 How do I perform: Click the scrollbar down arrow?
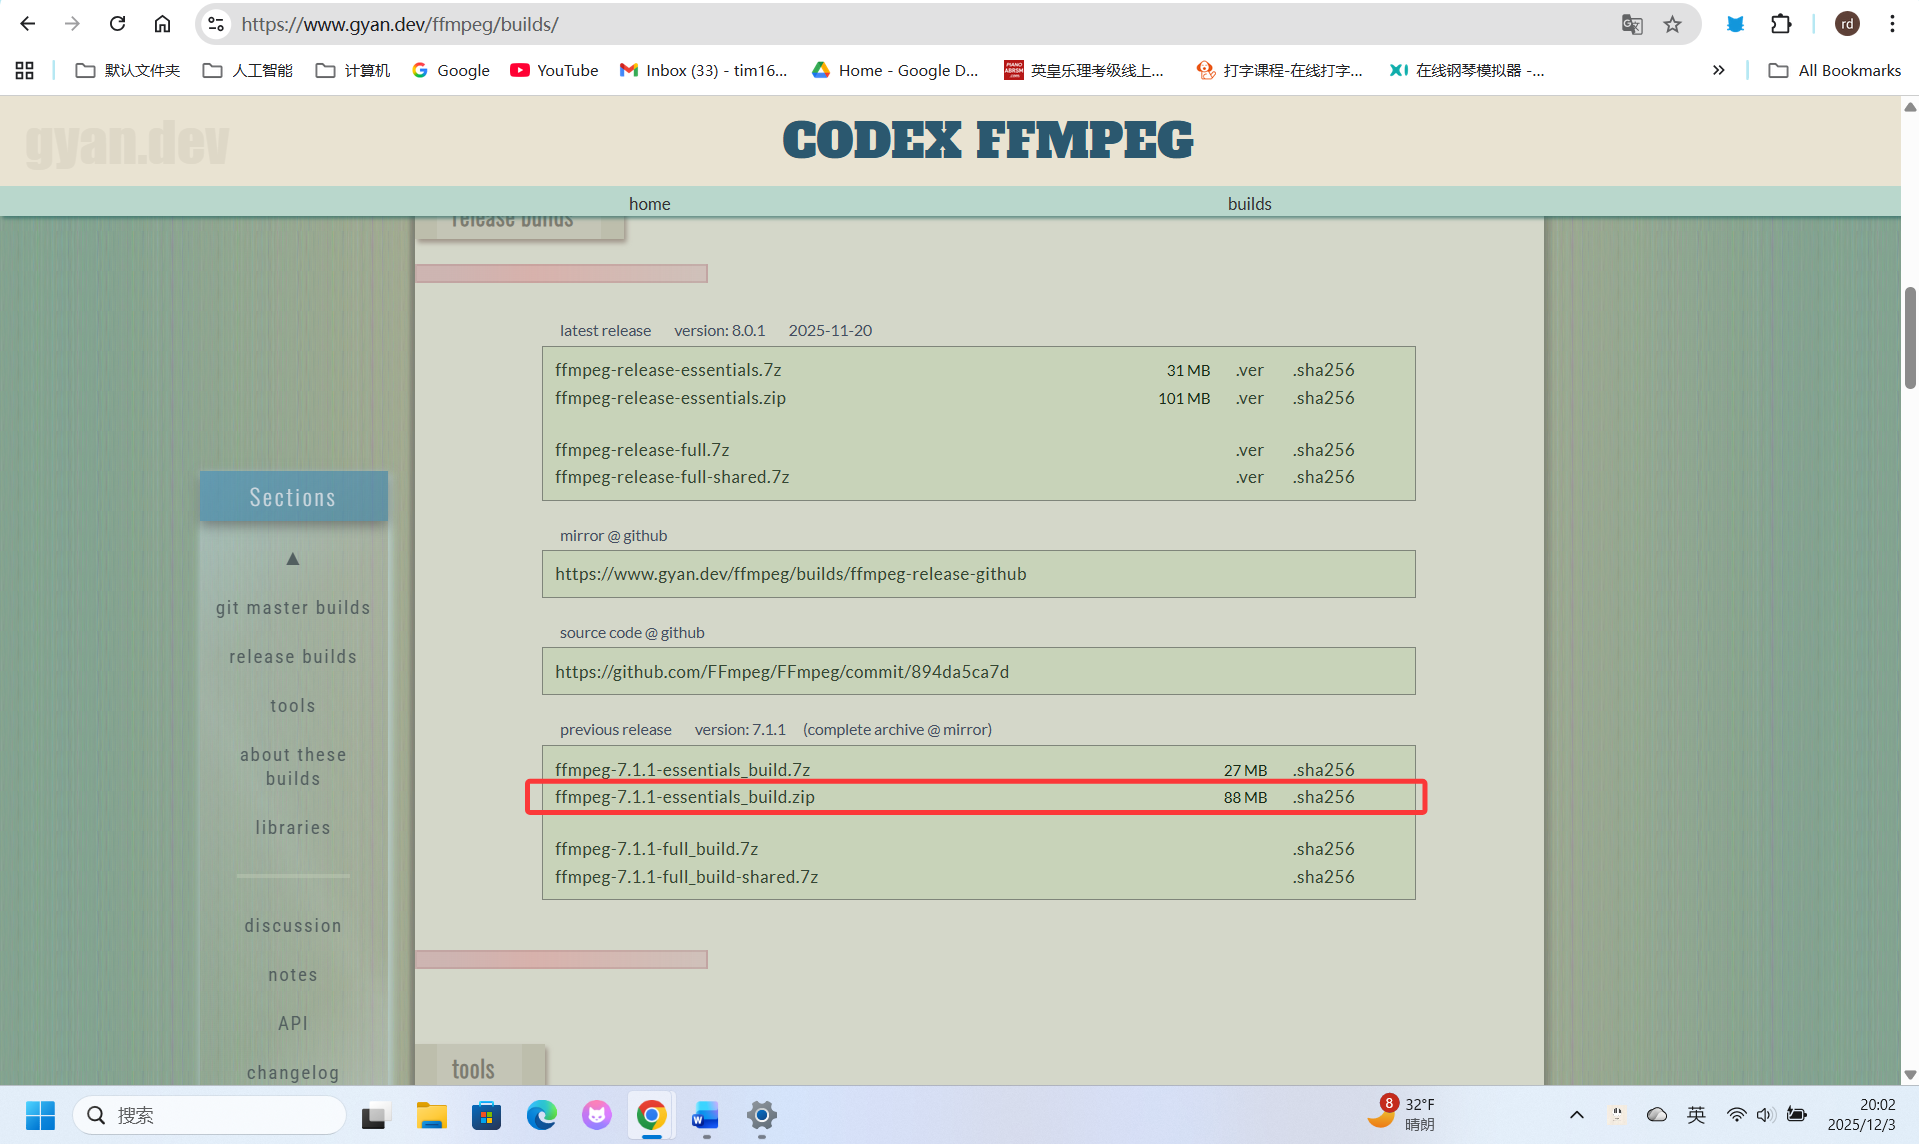pos(1910,1075)
